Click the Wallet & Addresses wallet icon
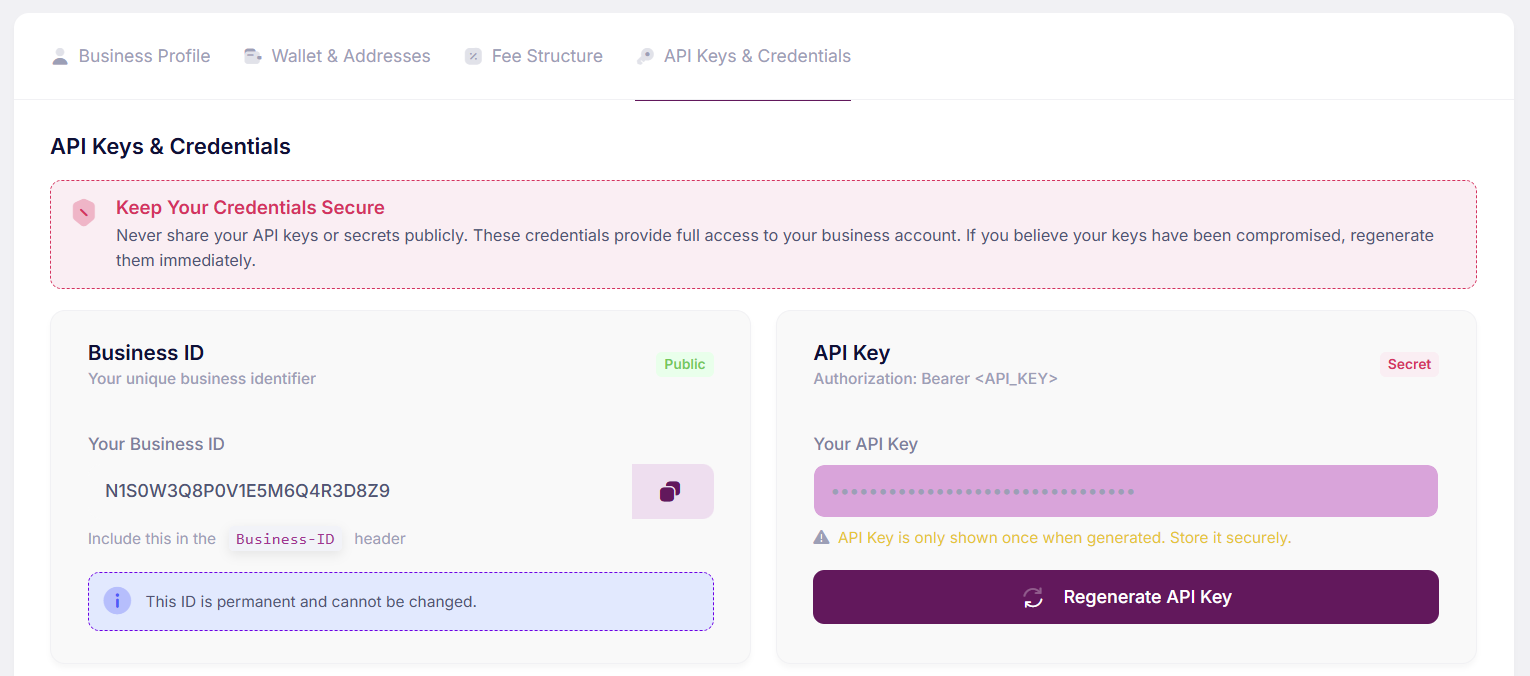Viewport: 1530px width, 676px height. [252, 56]
